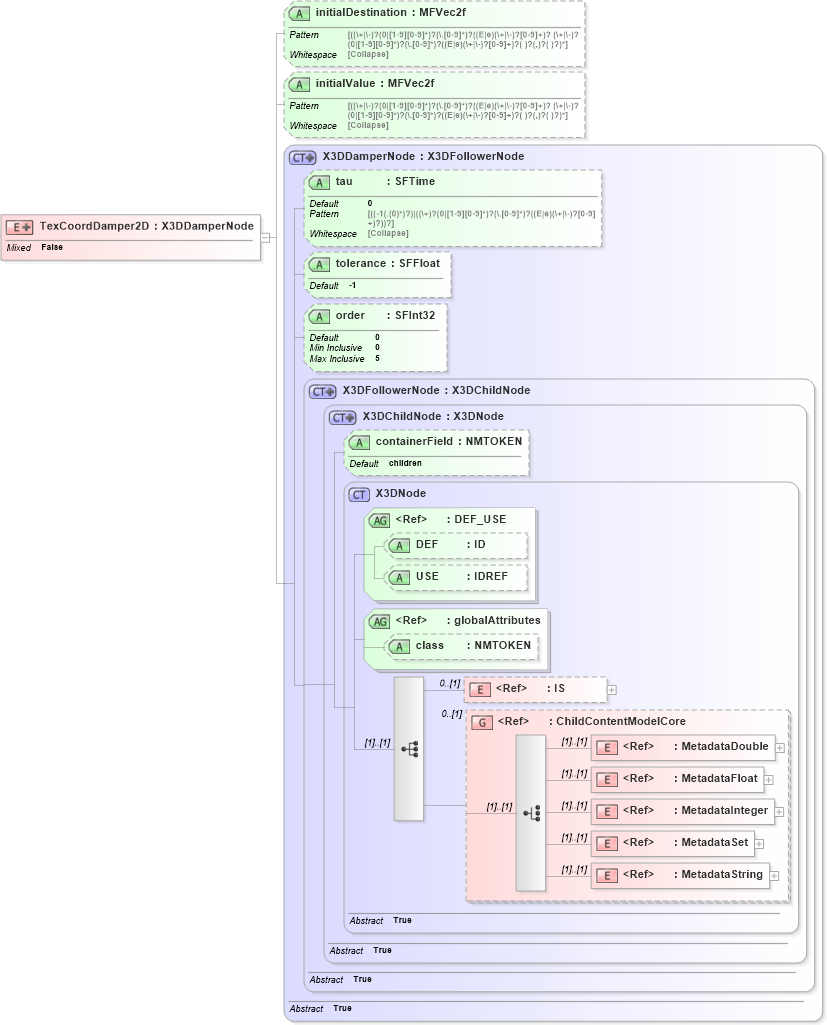The image size is (827, 1025).
Task: Expand the MetadataInteger reference
Action: [779, 812]
